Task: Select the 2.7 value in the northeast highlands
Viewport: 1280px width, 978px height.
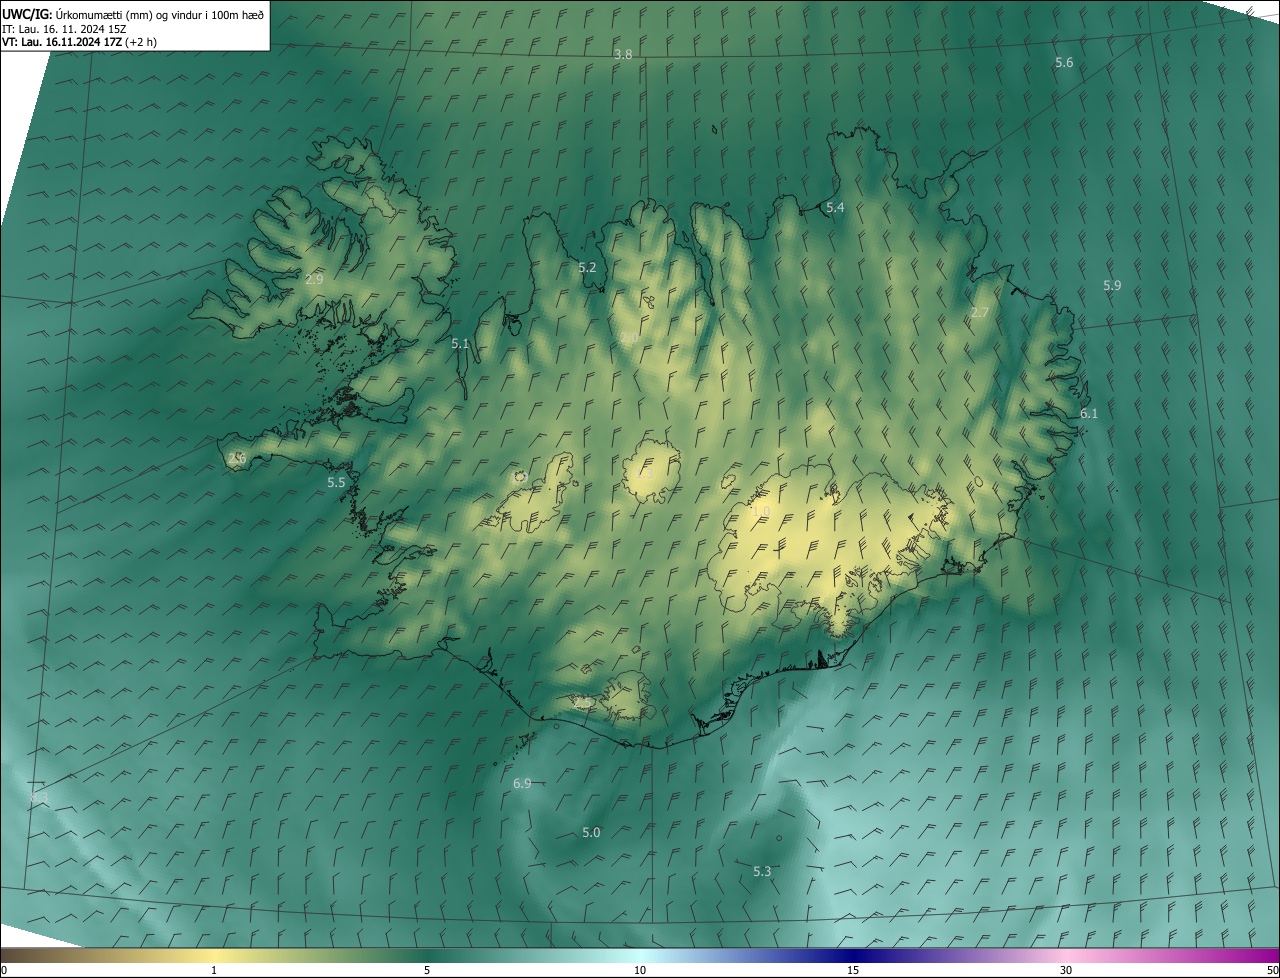Action: coord(980,313)
